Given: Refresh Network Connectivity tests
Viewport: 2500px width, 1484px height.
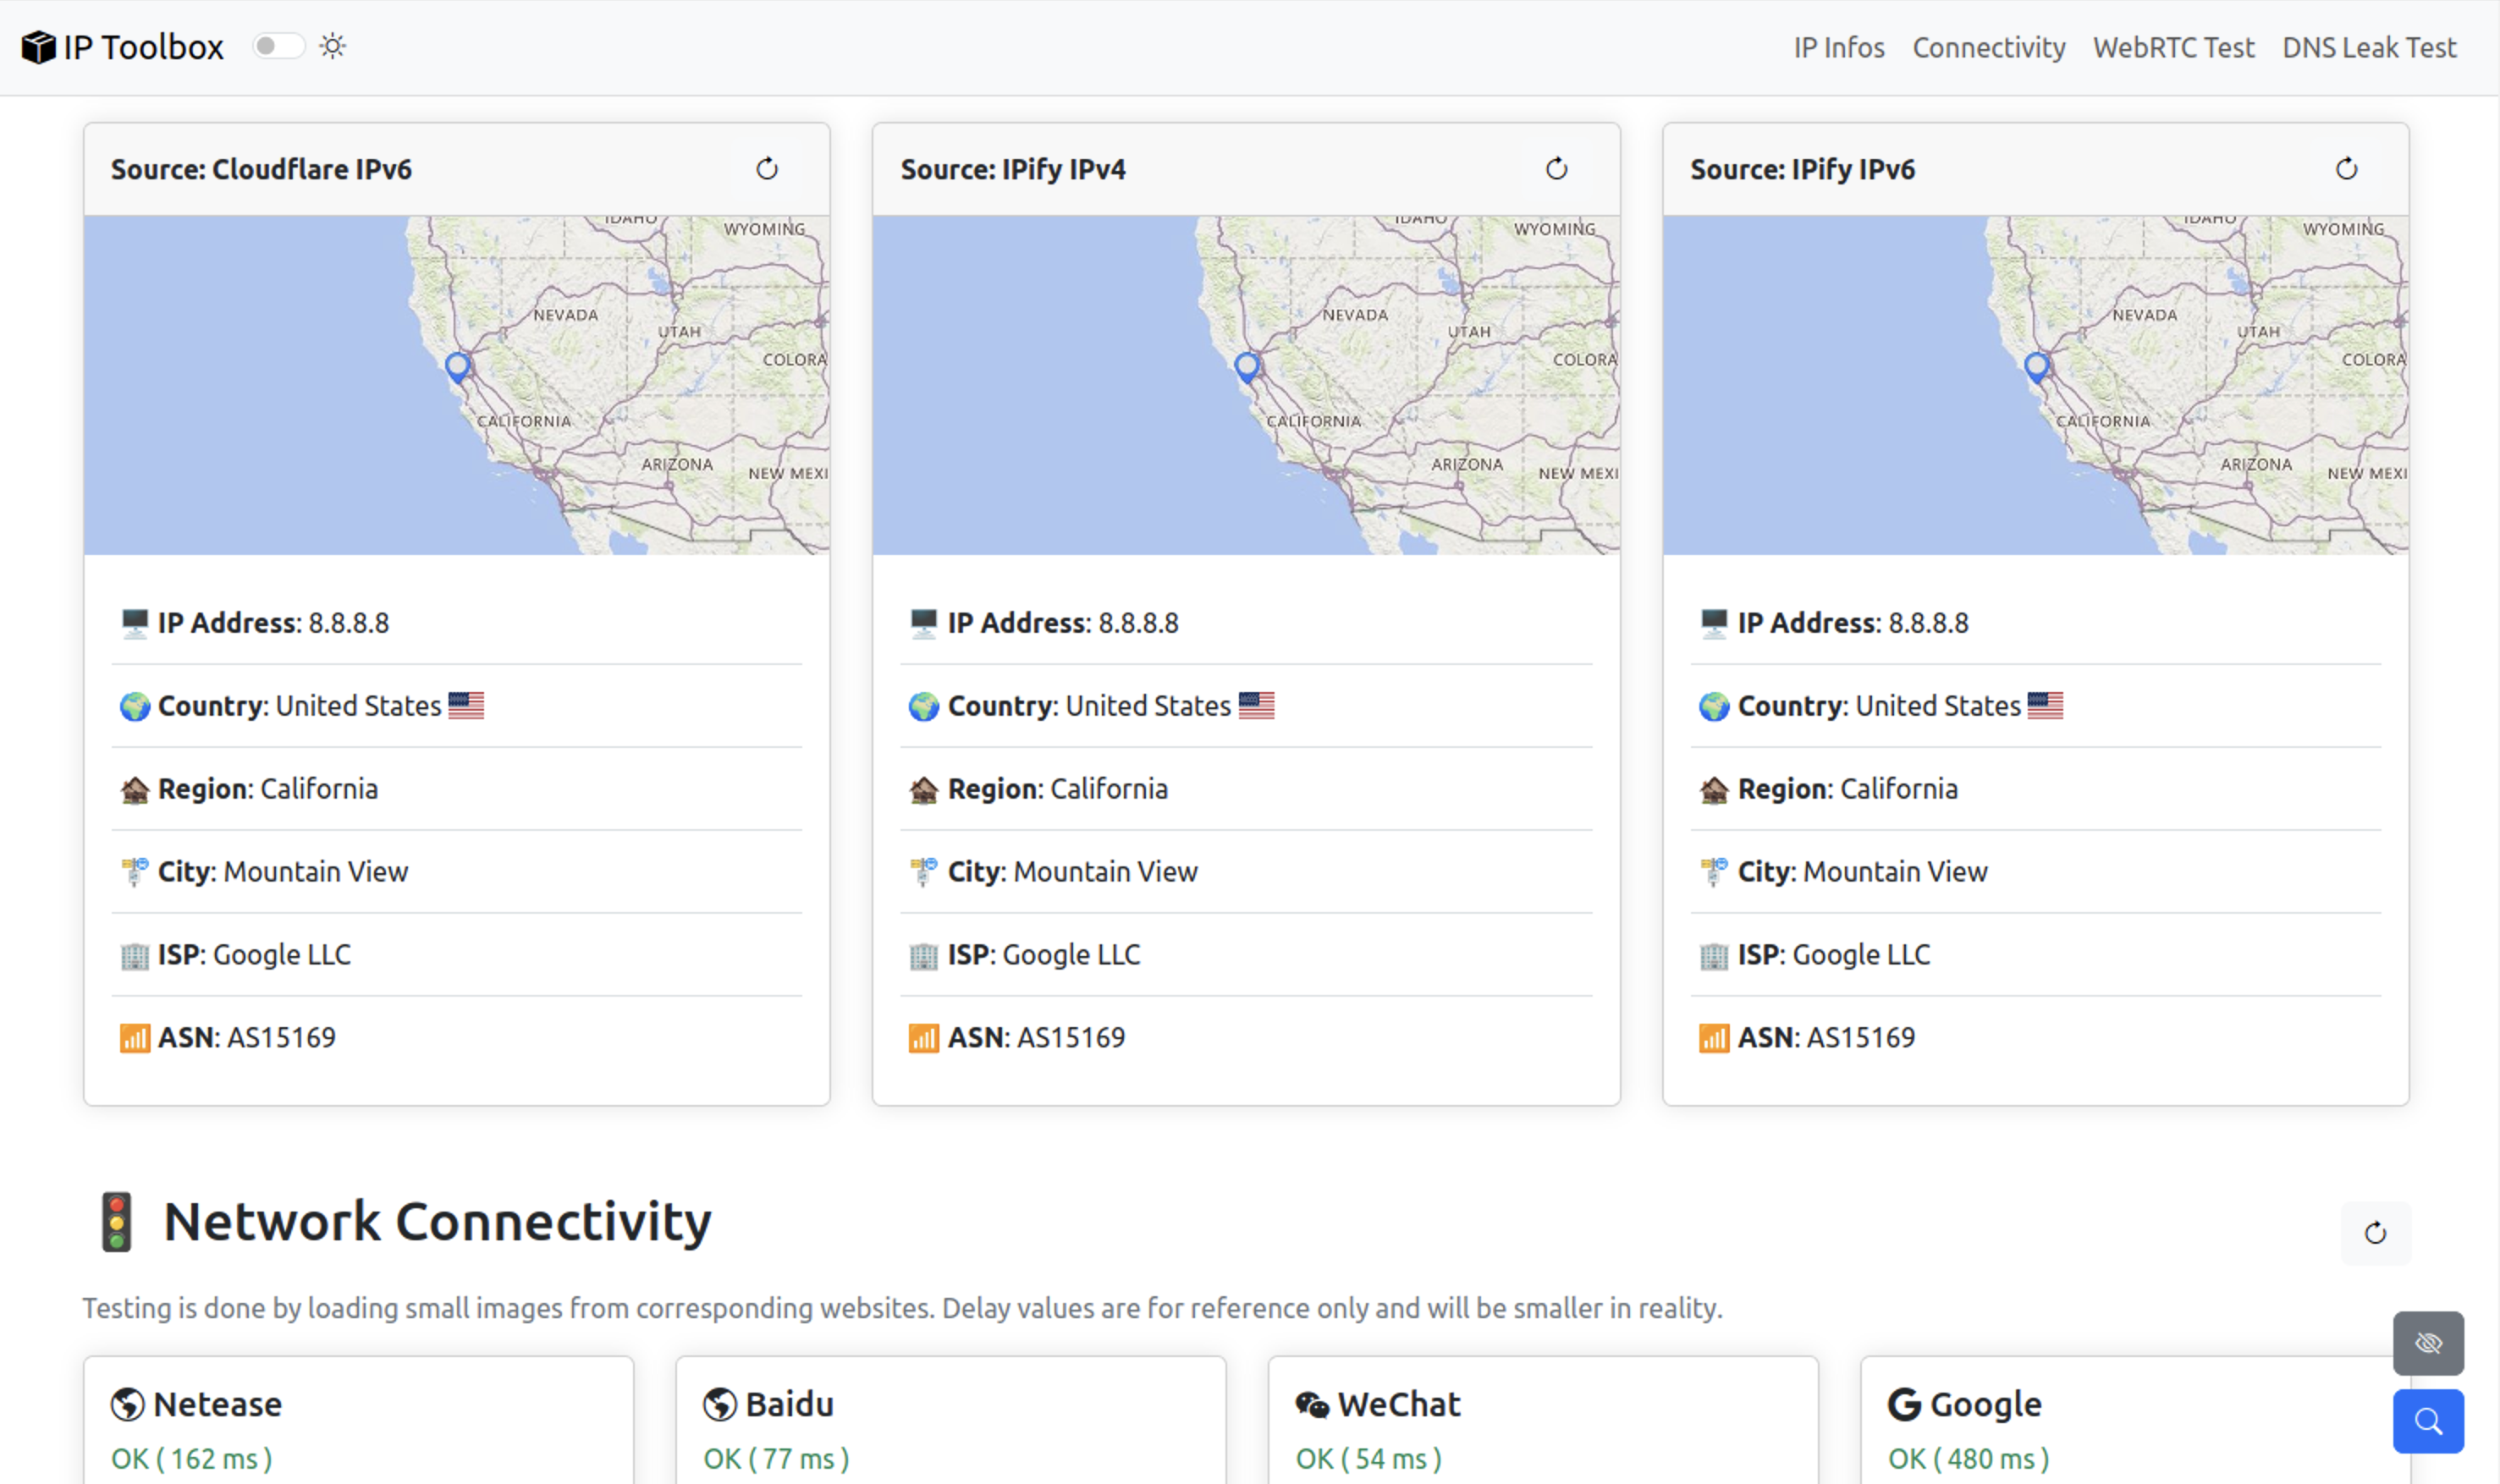Looking at the screenshot, I should click(x=2376, y=1233).
